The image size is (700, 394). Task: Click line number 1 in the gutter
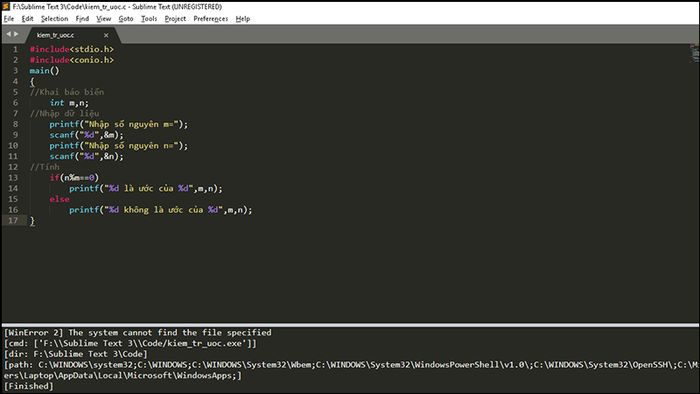click(16, 49)
